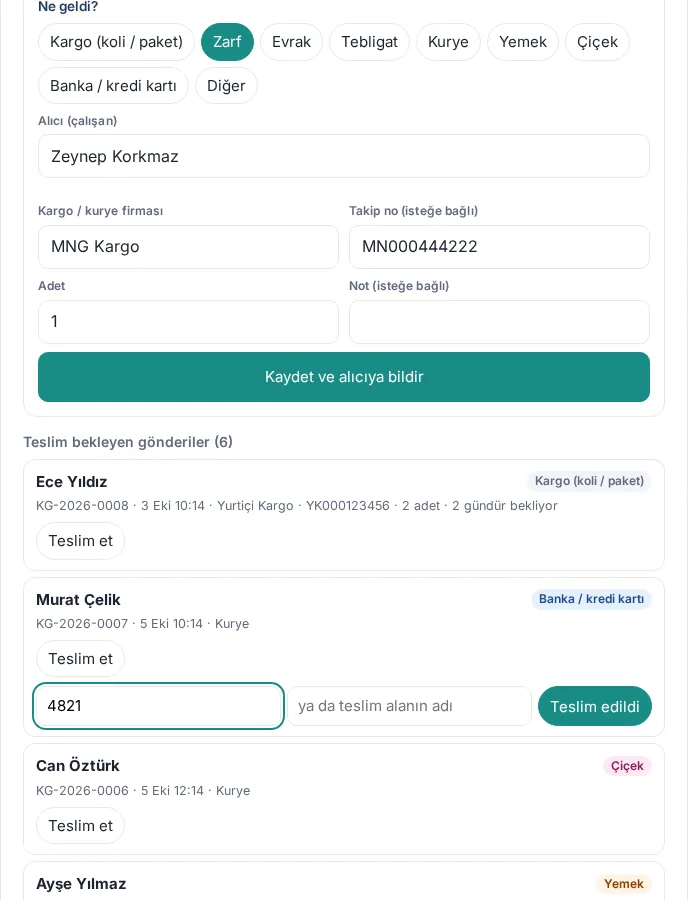Viewport: 688px width, 900px height.
Task: Click the Takip no input field
Action: click(499, 247)
